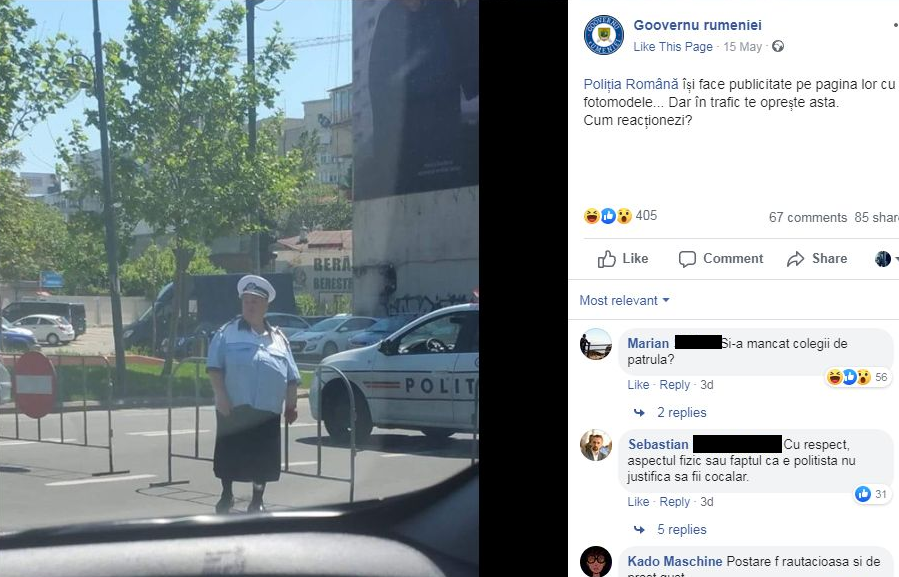This screenshot has height=577, width=899.
Task: Open the acting-as profile selector dropdown
Action: (886, 259)
